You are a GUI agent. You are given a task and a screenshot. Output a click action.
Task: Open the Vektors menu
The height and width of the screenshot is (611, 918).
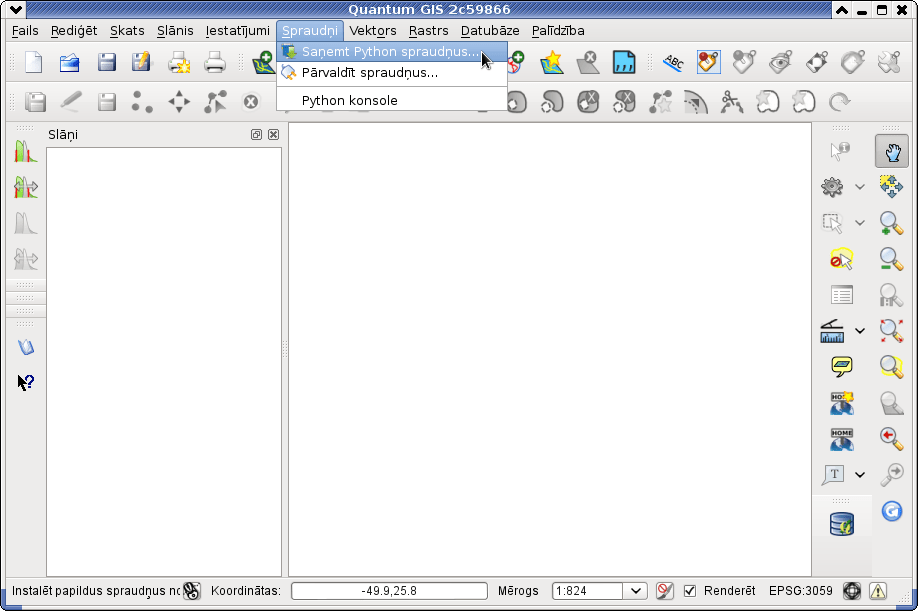pyautogui.click(x=373, y=30)
